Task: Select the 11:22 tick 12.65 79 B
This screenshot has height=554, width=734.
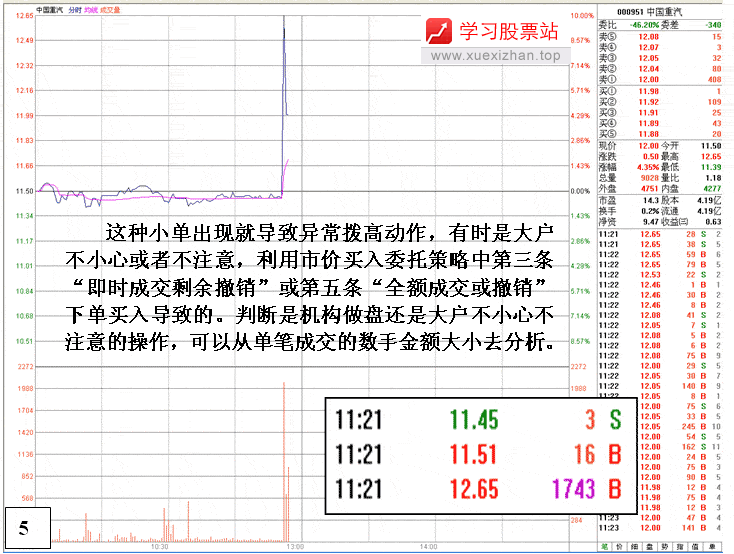Action: pyautogui.click(x=660, y=265)
